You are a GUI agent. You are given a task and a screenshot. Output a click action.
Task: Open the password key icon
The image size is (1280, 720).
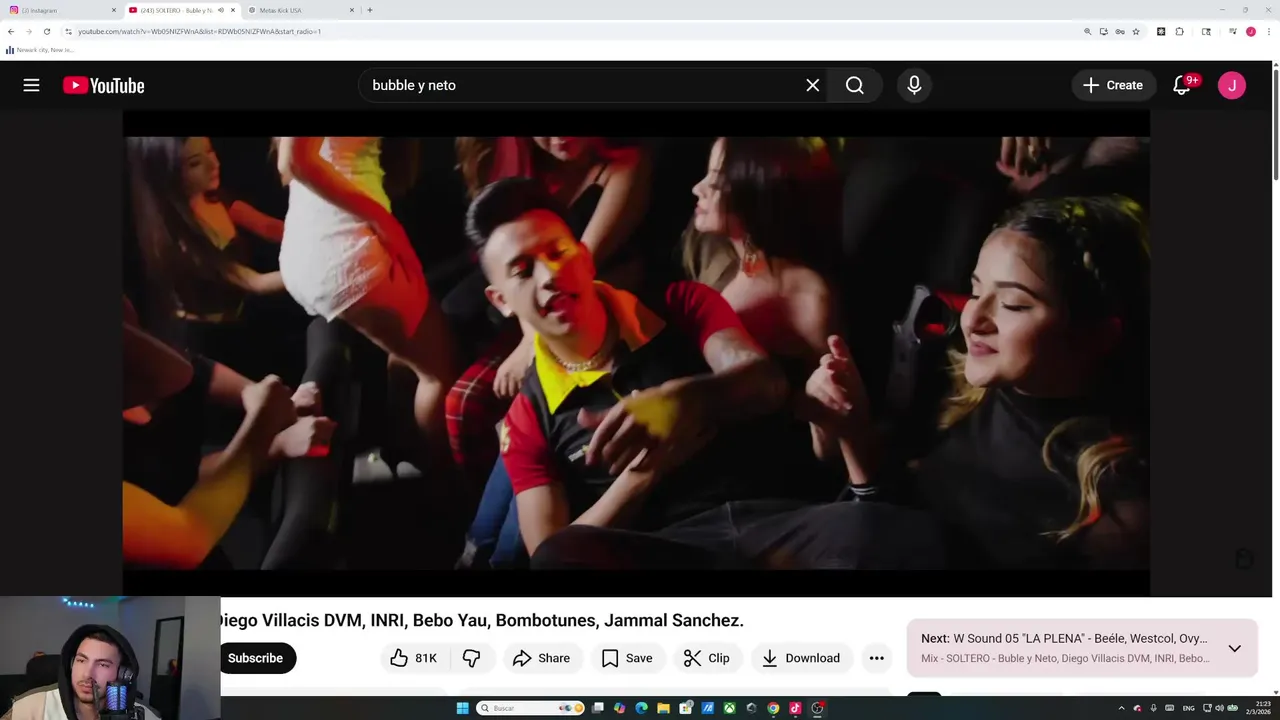pos(1120,31)
